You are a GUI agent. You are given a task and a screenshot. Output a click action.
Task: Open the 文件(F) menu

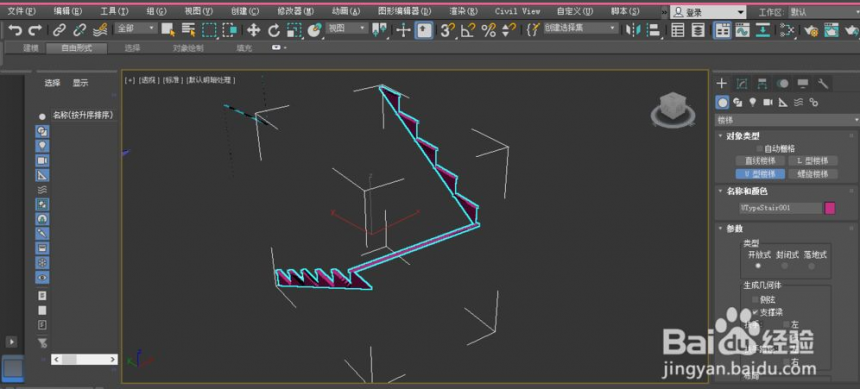[x=21, y=11]
